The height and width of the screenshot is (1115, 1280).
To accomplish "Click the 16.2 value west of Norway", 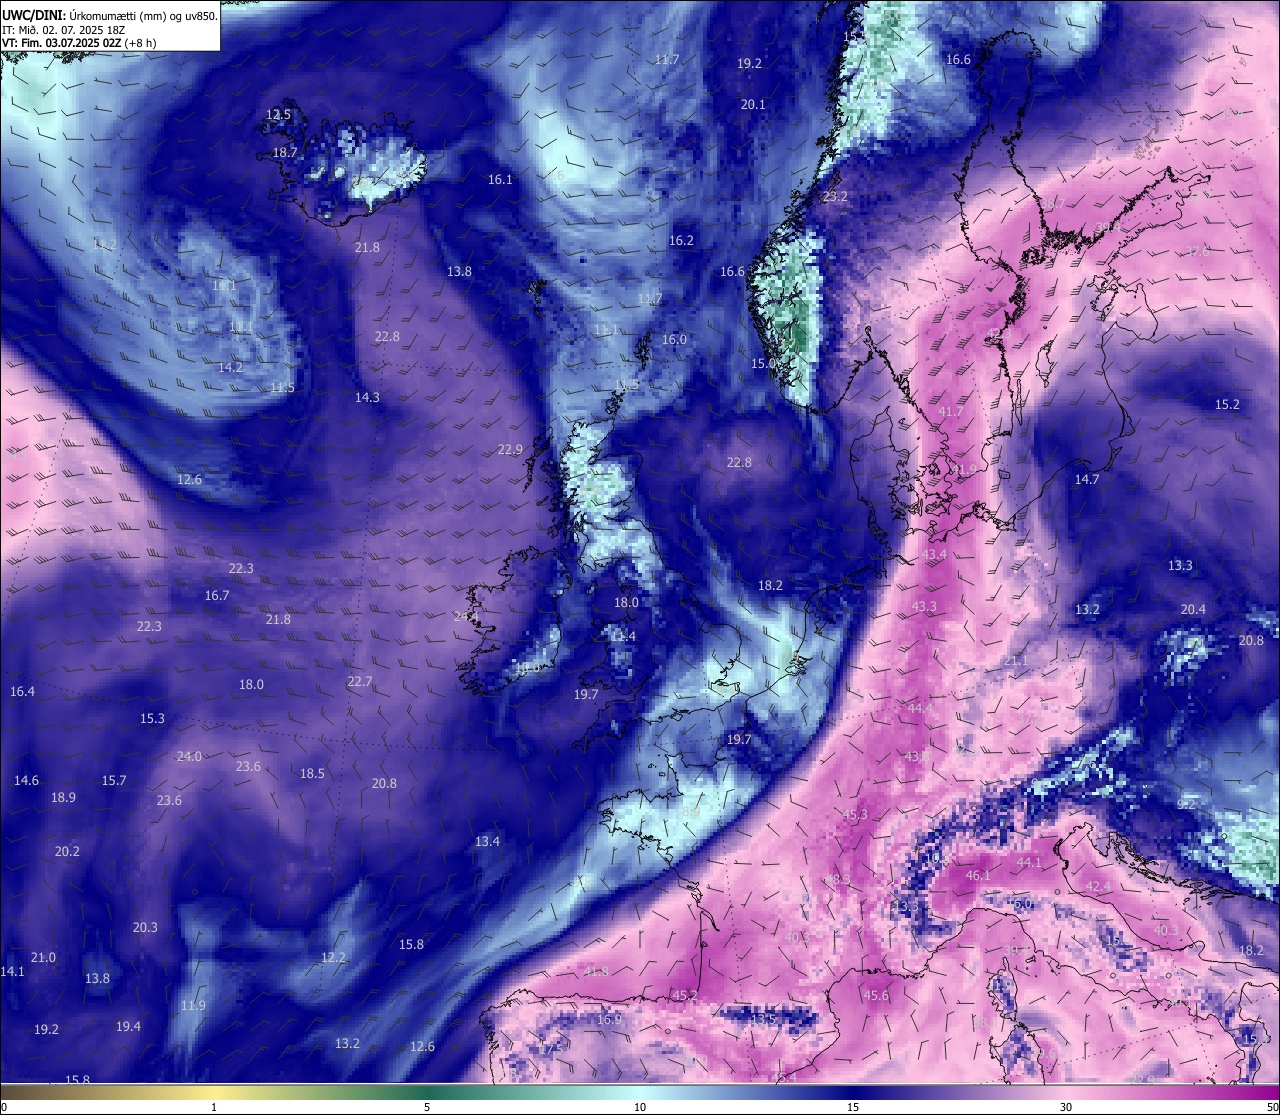I will (681, 241).
